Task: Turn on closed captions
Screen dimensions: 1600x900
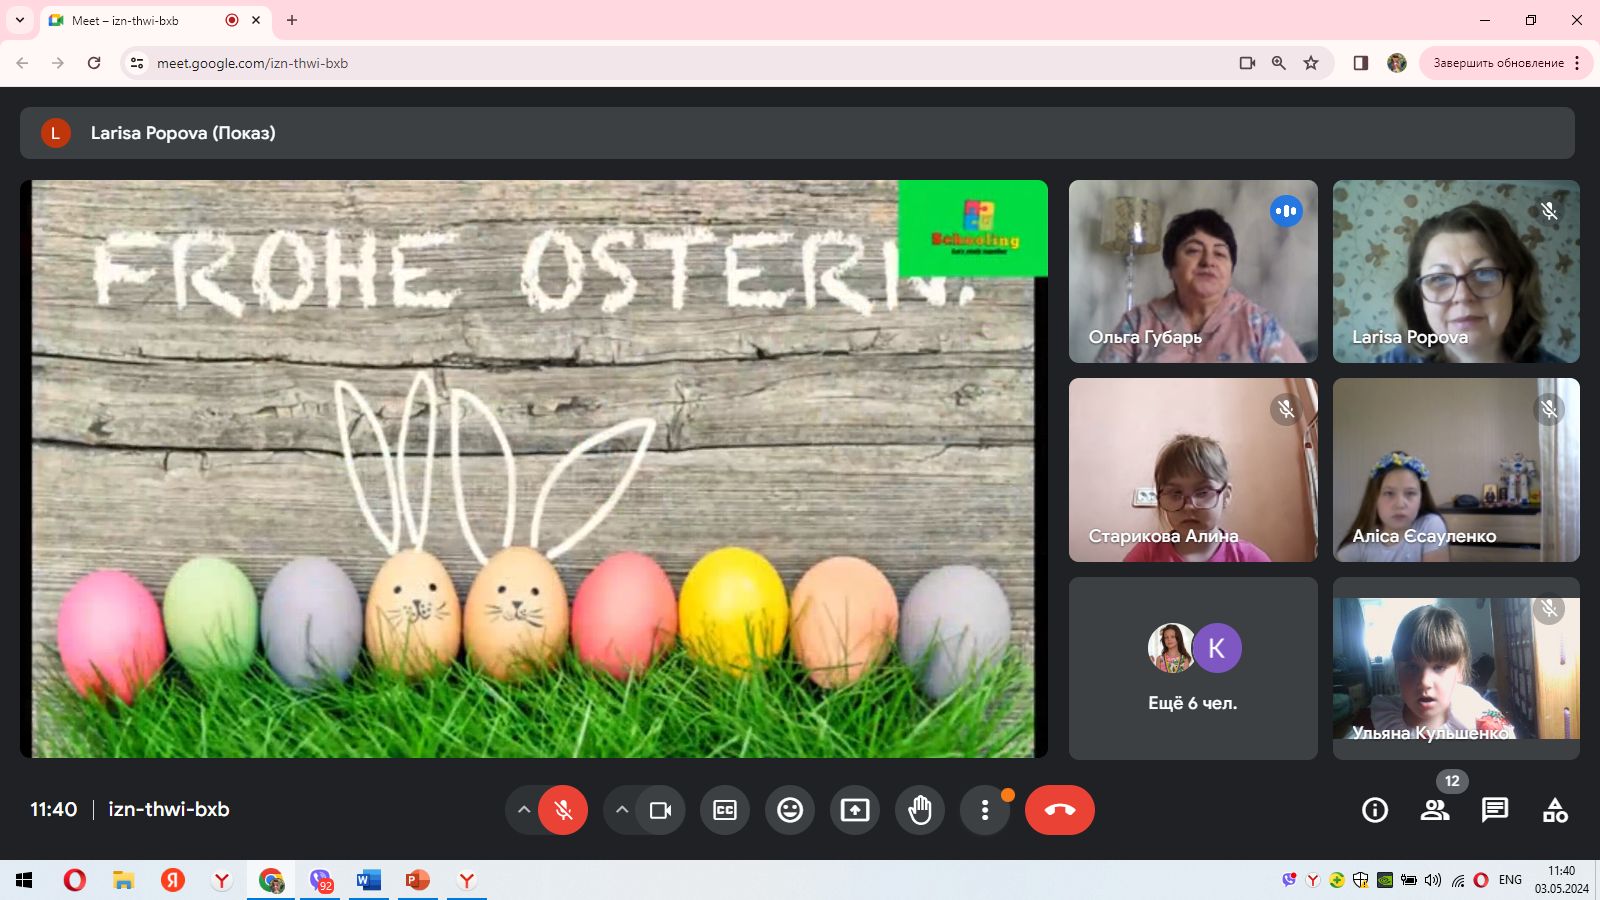Action: pos(725,810)
